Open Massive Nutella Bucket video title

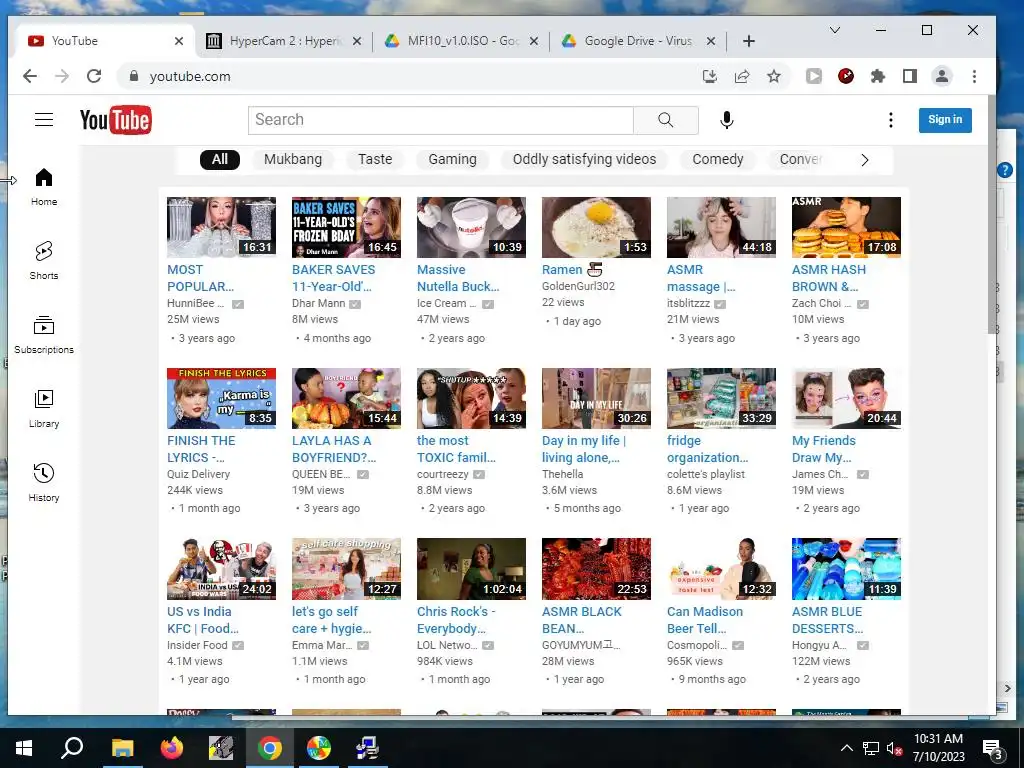pos(458,278)
